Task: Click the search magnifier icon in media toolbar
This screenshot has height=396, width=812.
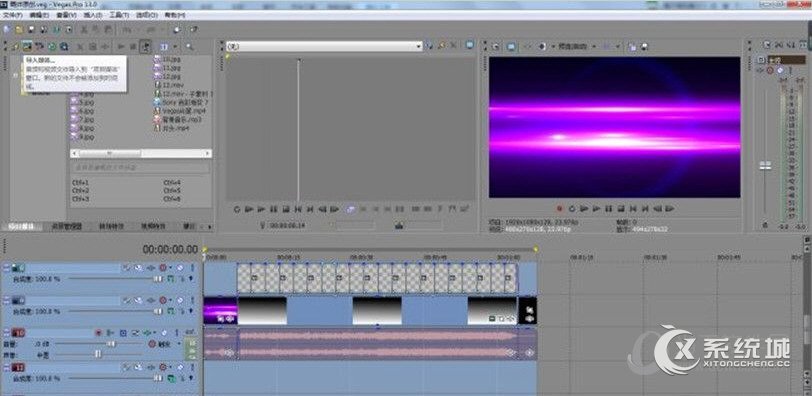Action: point(189,47)
